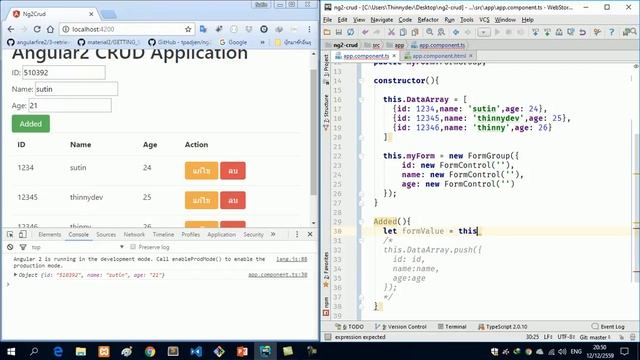Click the clear console icon in DevTools
Image resolution: width=640 pixels, height=360 pixels.
pos(10,247)
